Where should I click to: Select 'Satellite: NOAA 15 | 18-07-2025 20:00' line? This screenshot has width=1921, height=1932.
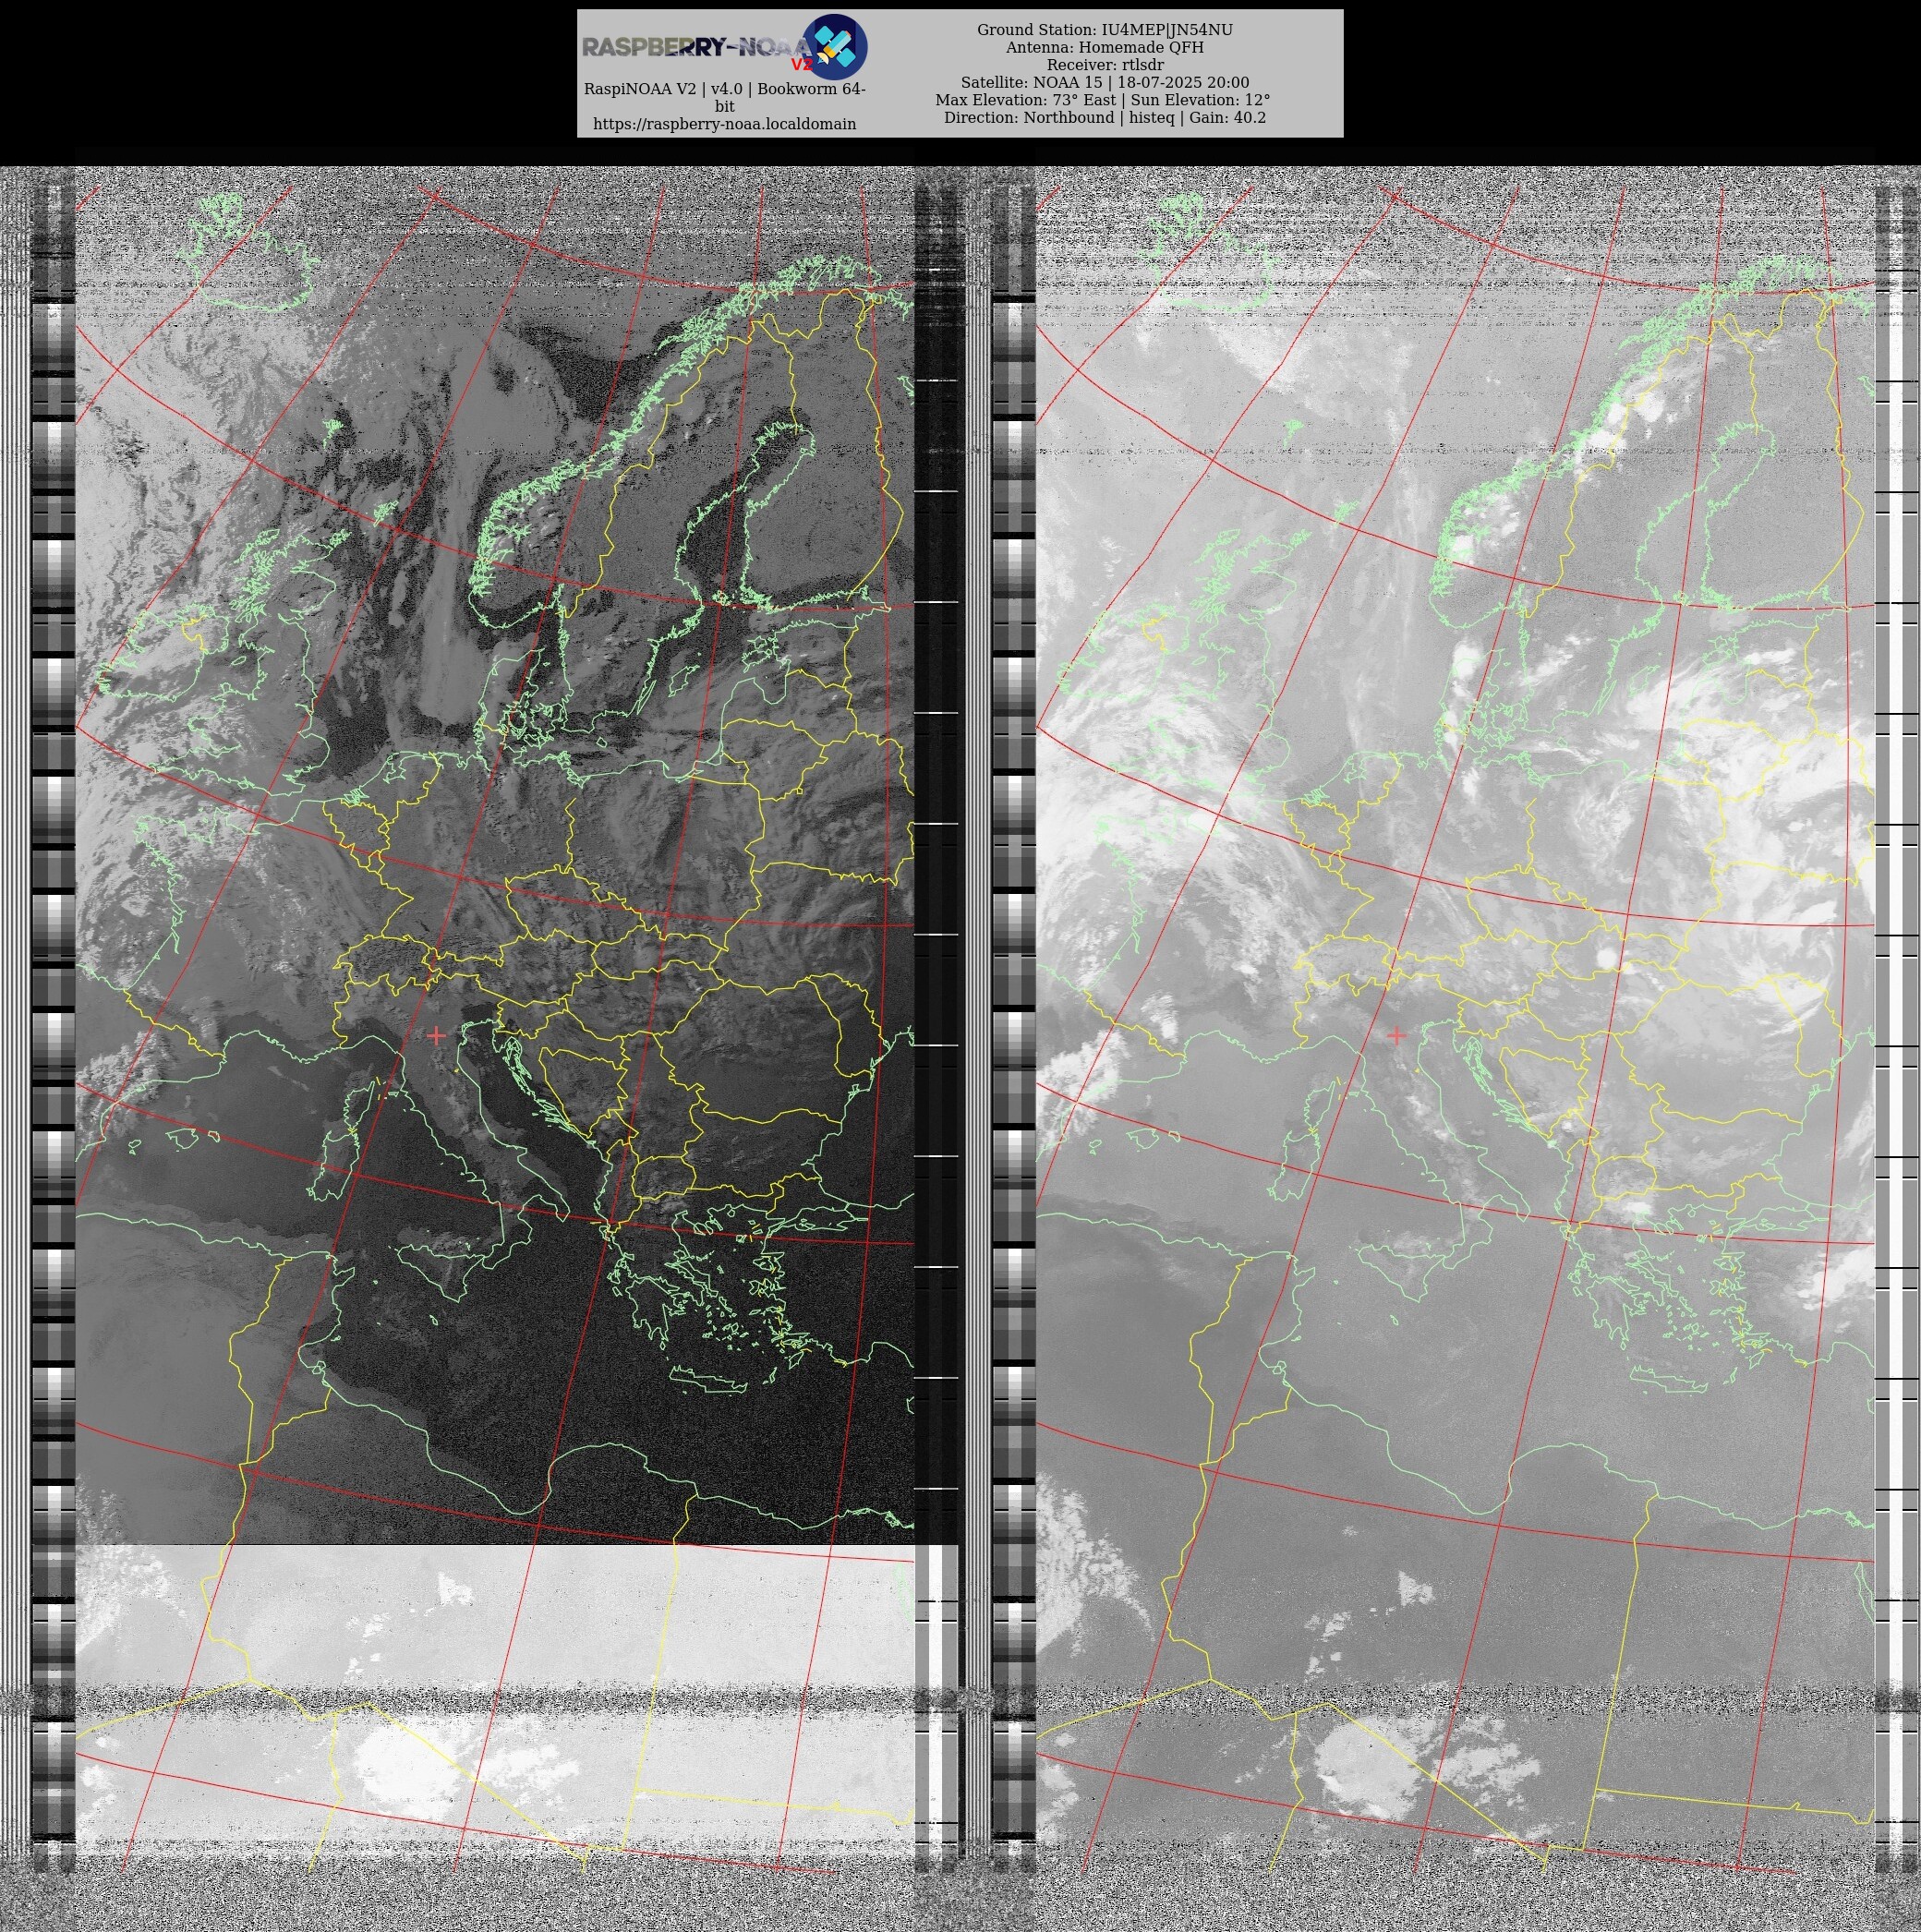[x=1105, y=82]
